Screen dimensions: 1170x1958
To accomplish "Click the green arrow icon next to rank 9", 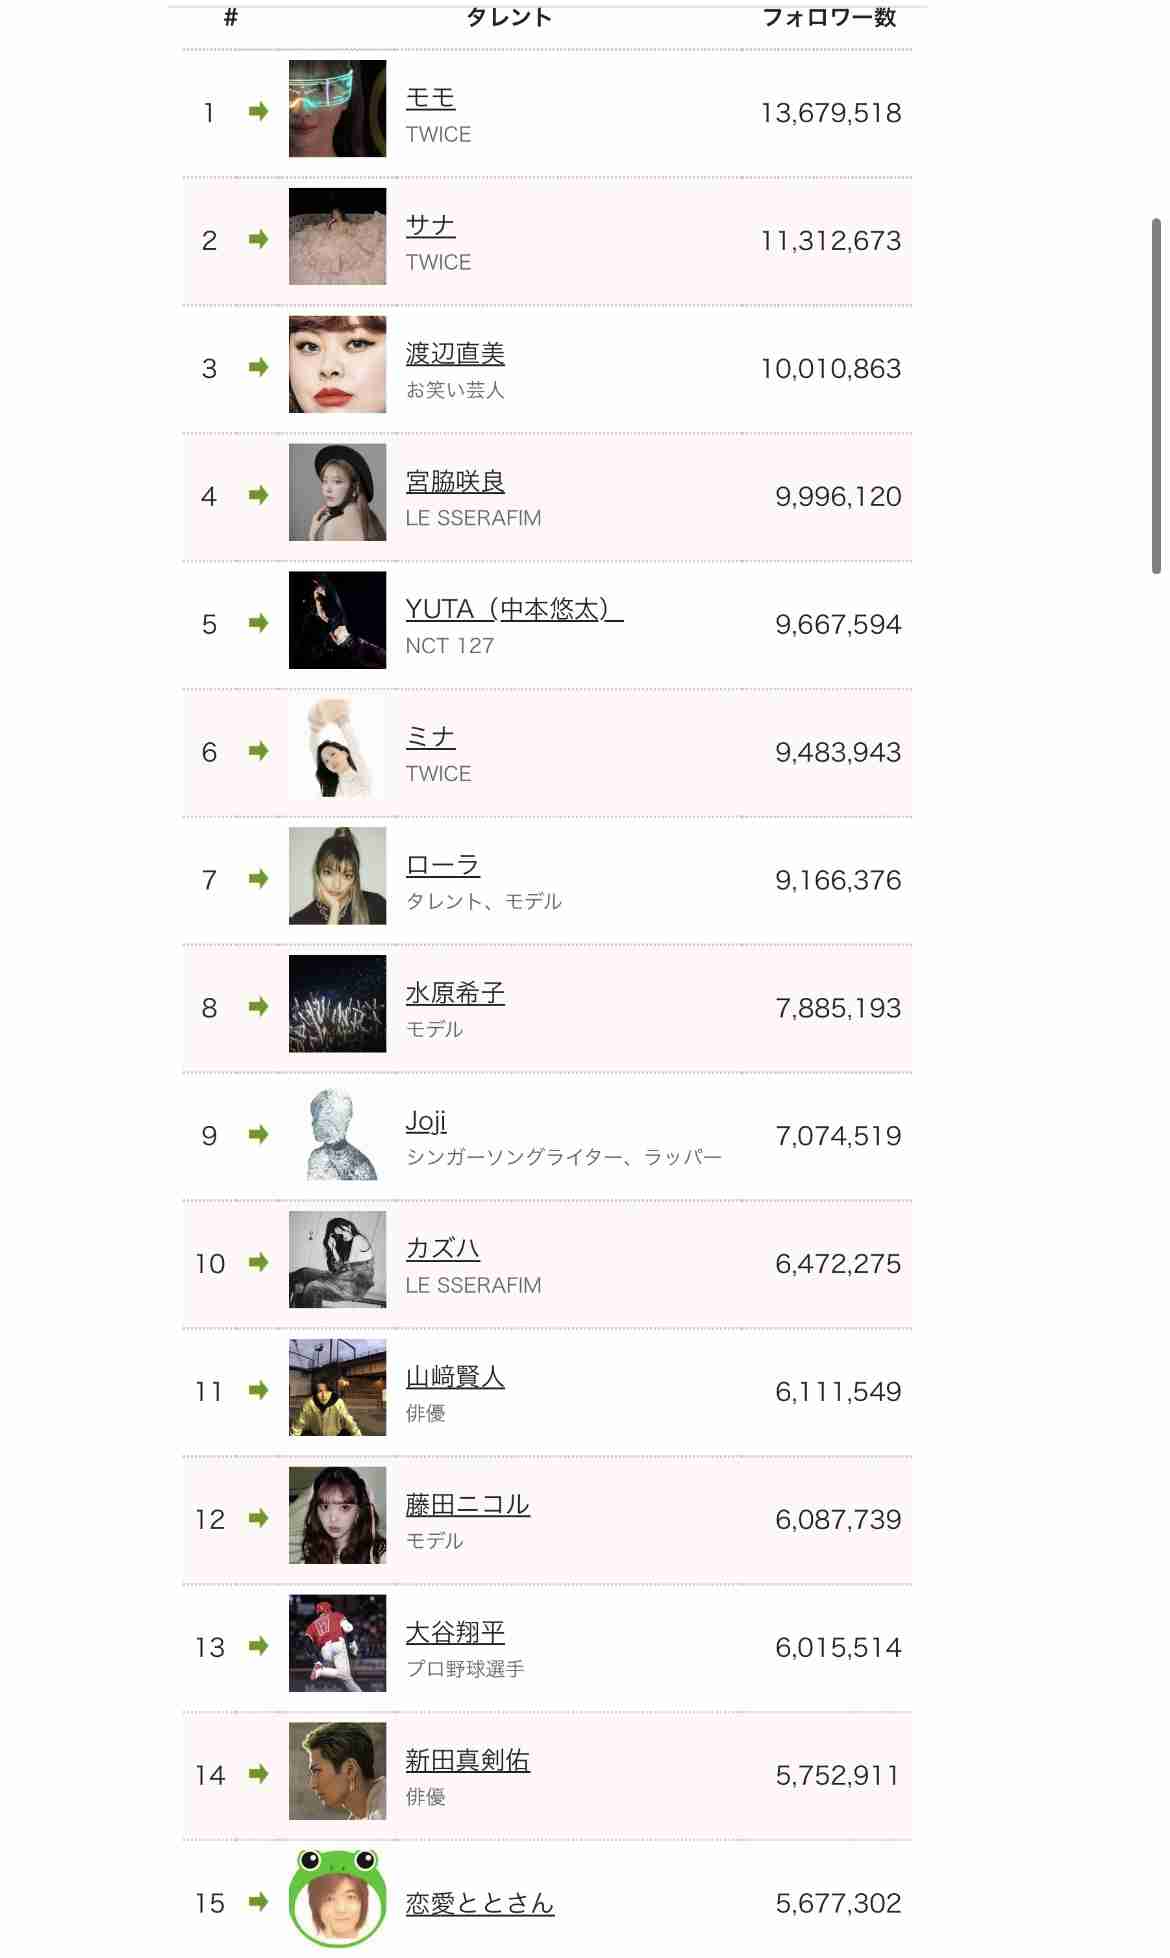I will coord(259,1135).
